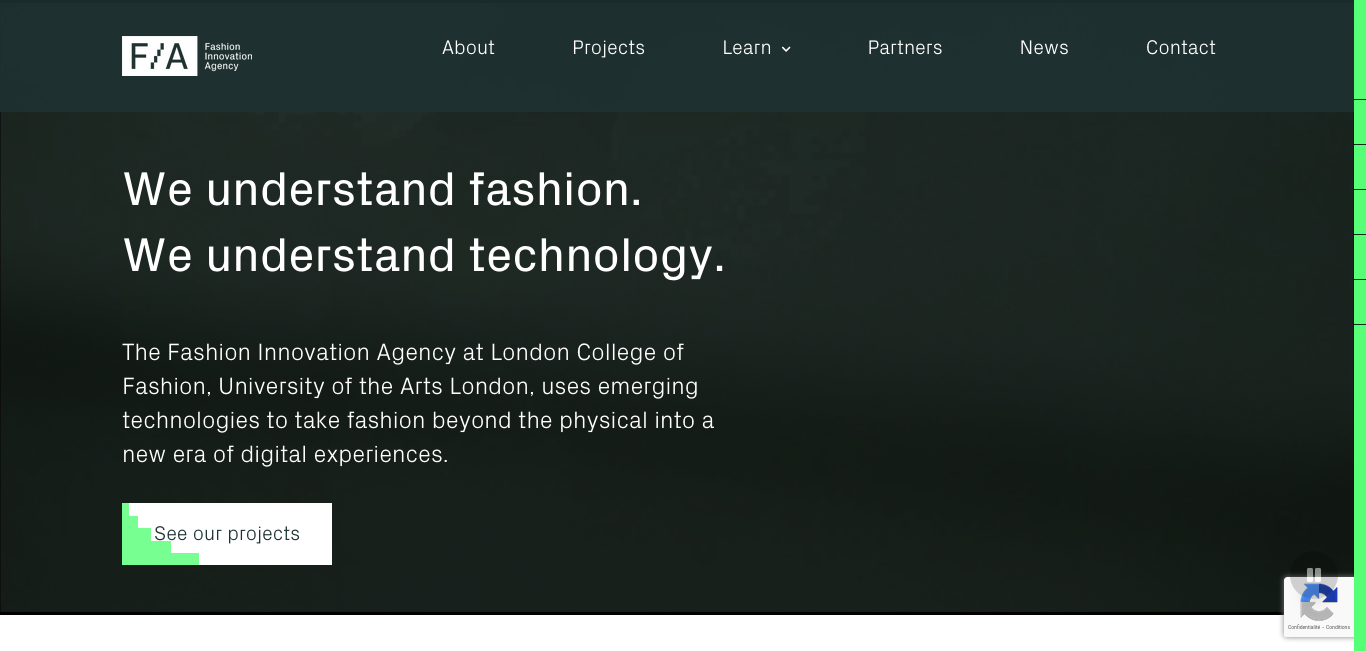The height and width of the screenshot is (651, 1366).
Task: Open the Projects menu item
Action: tap(608, 48)
